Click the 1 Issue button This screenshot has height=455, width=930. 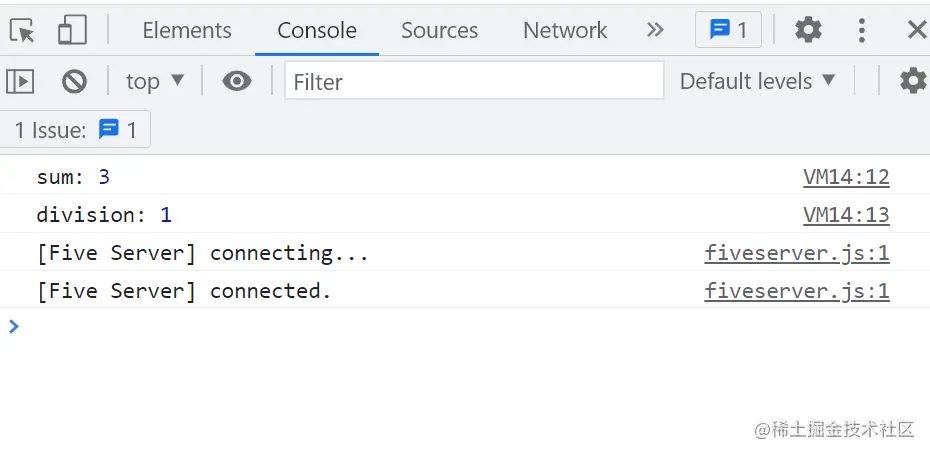[x=76, y=130]
